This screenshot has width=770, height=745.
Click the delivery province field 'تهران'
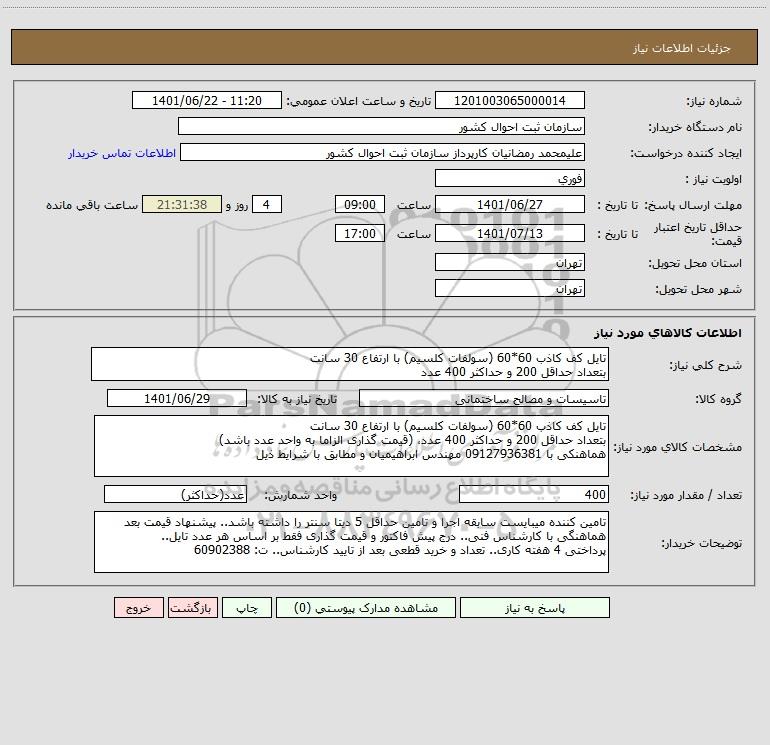pos(510,263)
